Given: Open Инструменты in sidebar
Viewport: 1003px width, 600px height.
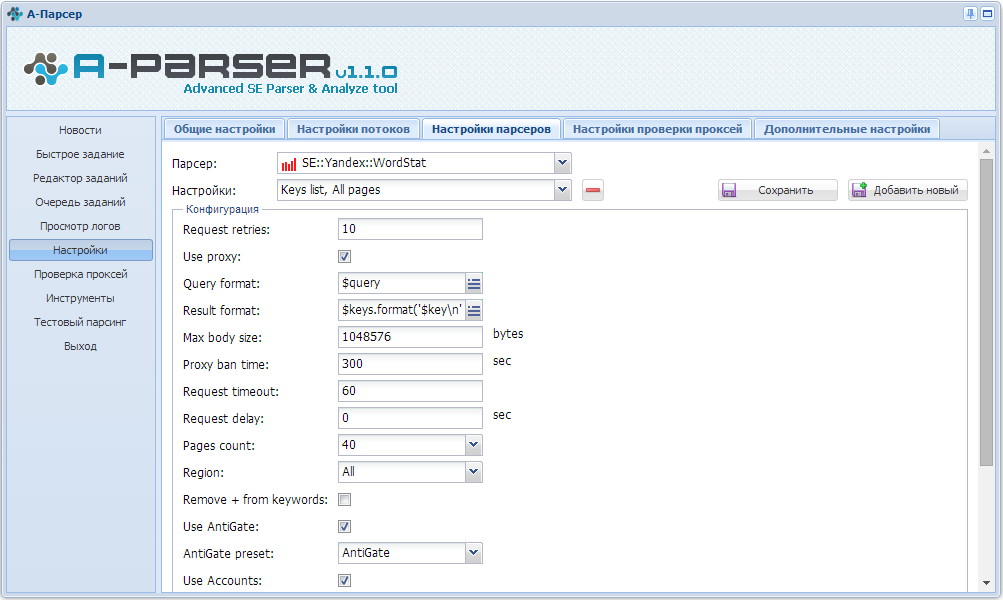Looking at the screenshot, I should click(x=81, y=298).
